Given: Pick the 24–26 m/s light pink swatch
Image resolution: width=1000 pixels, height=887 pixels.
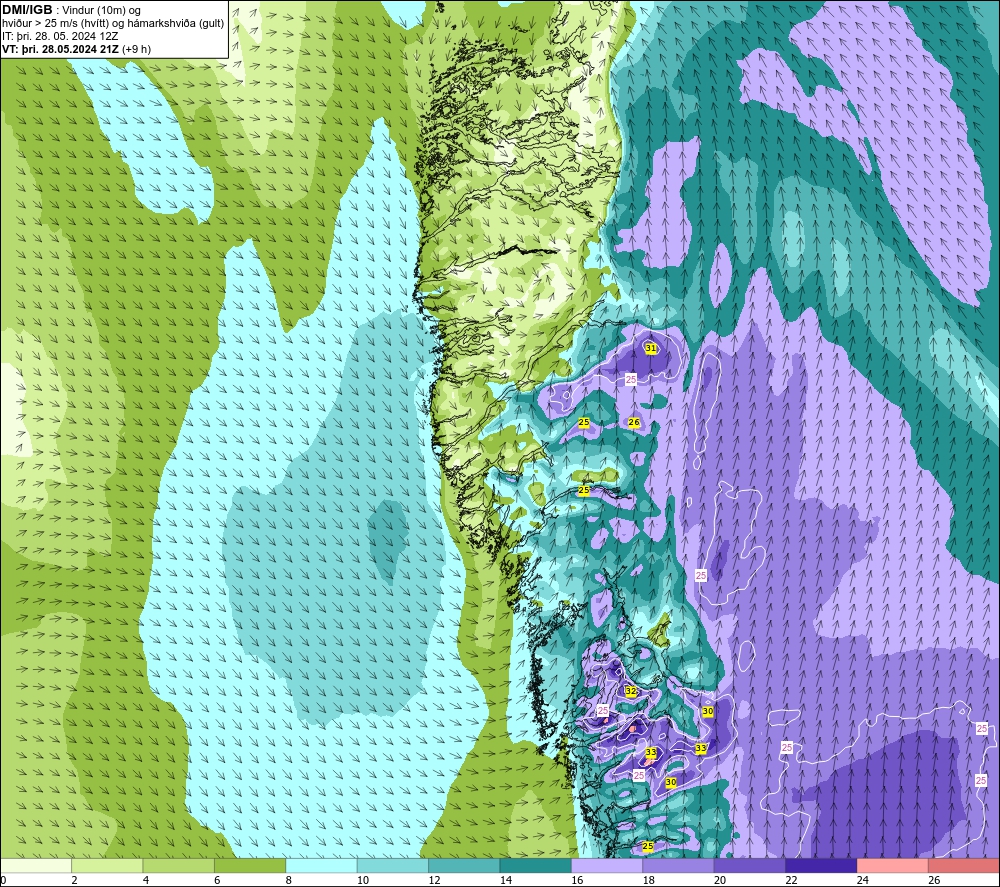Looking at the screenshot, I should pyautogui.click(x=893, y=865).
